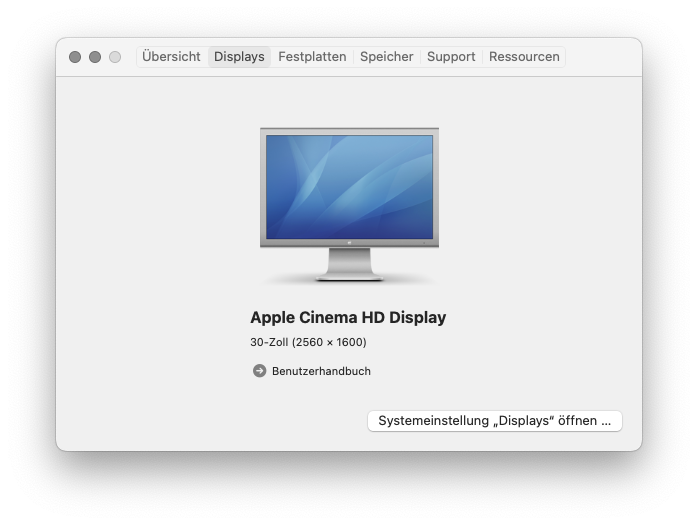The height and width of the screenshot is (525, 698).
Task: Select the Displays tab
Action: click(x=239, y=57)
